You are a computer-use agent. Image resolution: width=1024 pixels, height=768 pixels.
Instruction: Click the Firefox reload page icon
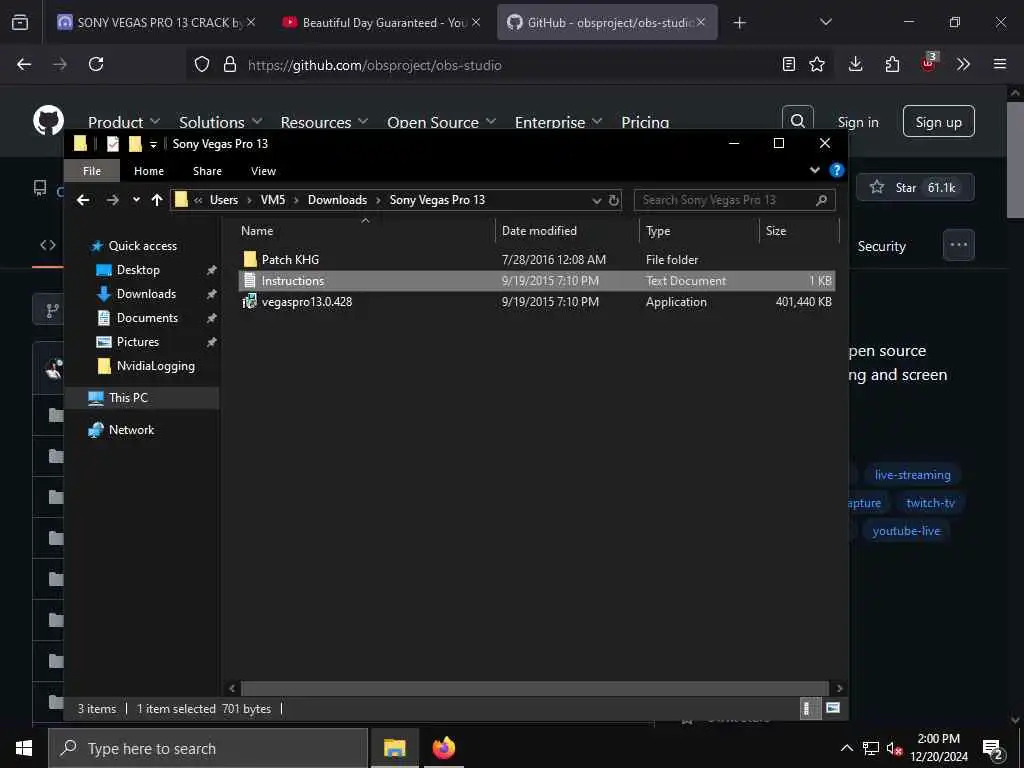click(96, 64)
